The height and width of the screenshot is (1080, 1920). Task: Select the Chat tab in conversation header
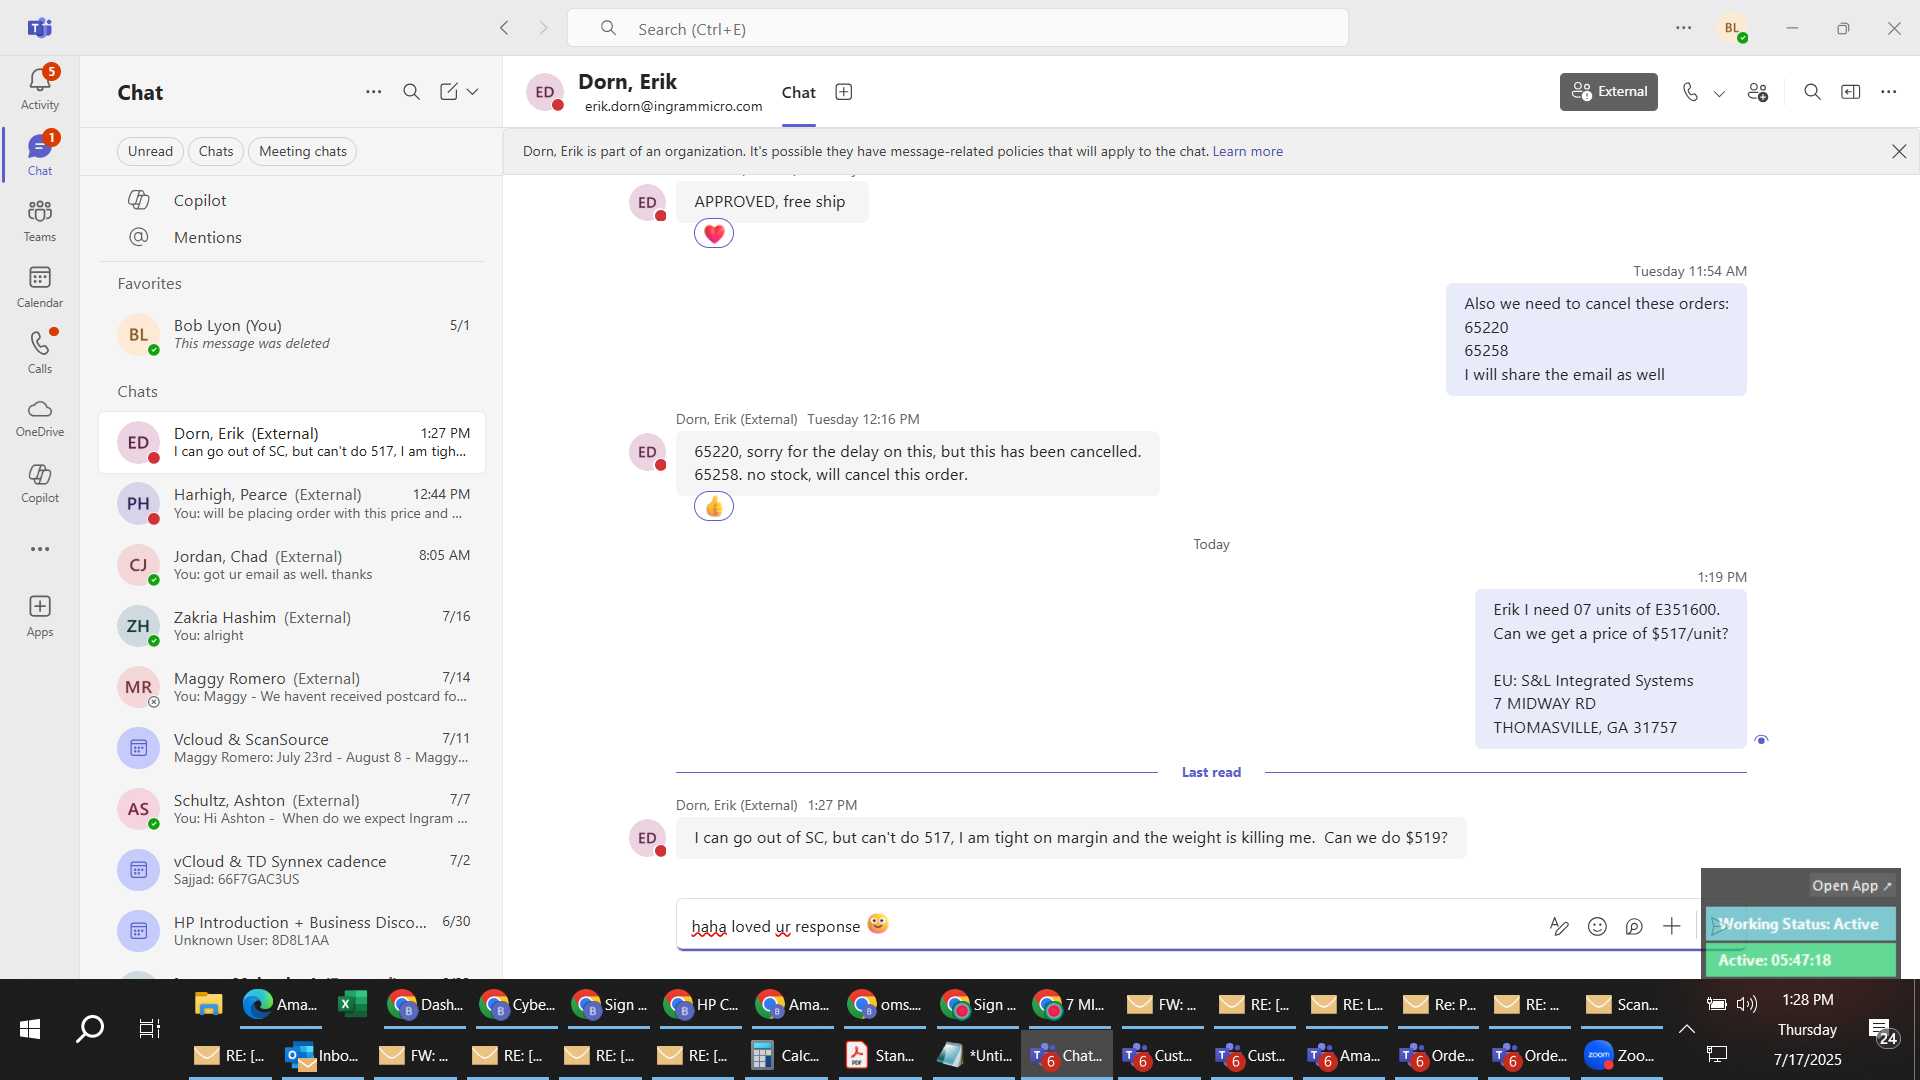(799, 93)
